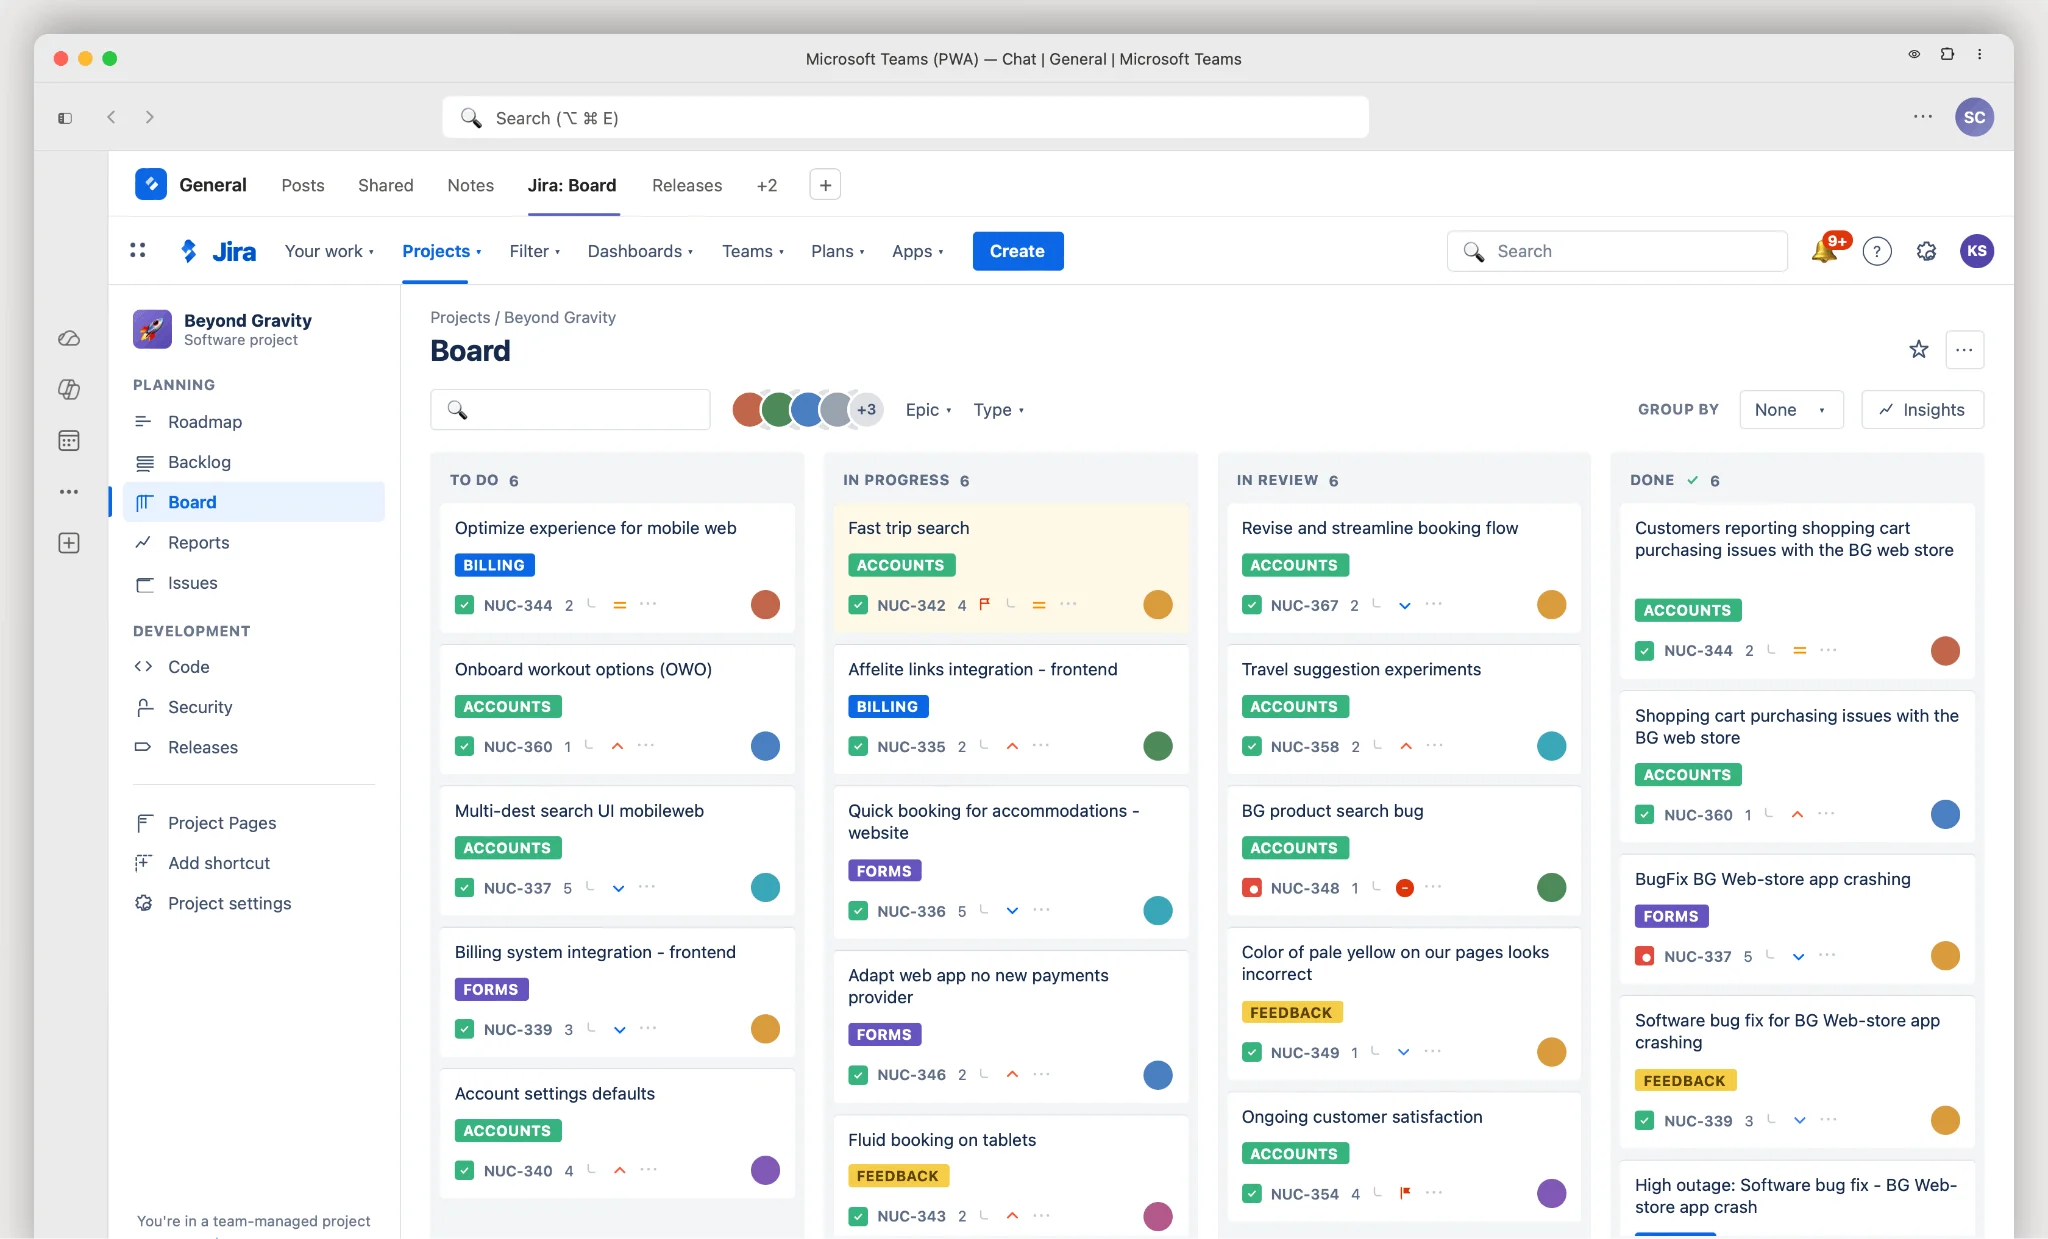Open the Beyond Gravity breadcrumb link
Image resolution: width=2048 pixels, height=1239 pixels.
click(560, 317)
